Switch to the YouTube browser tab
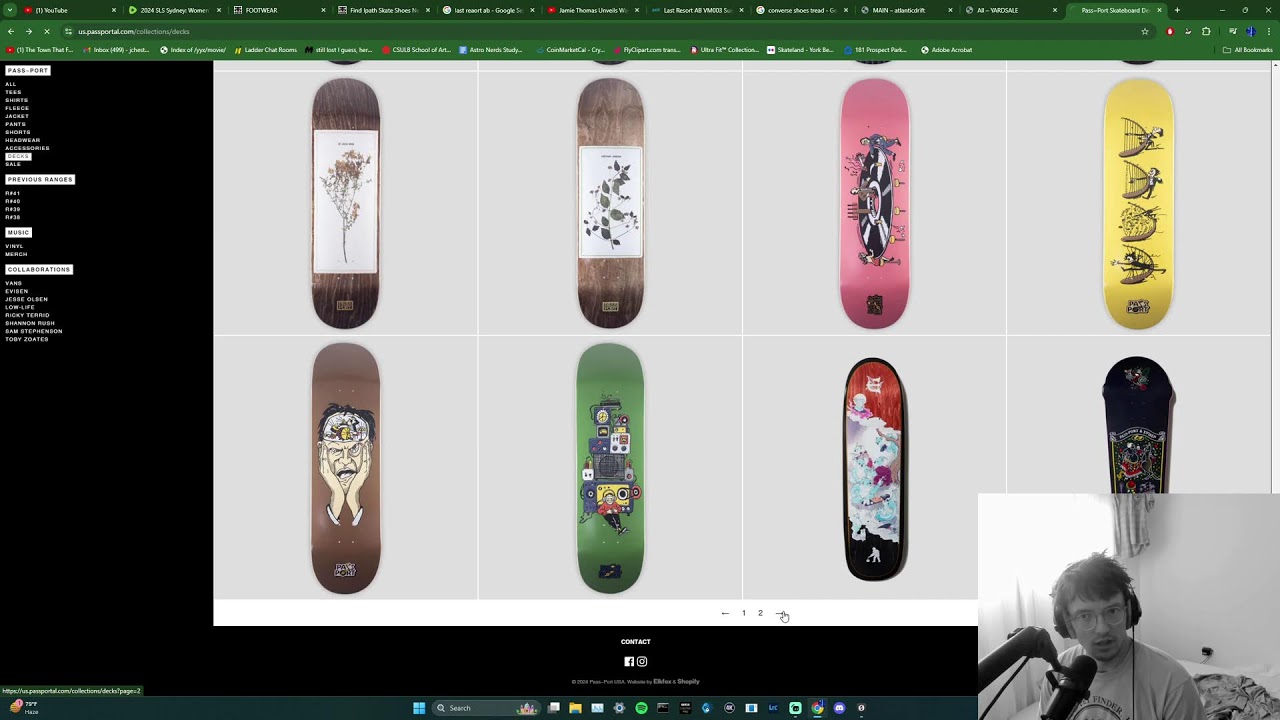The image size is (1280, 720). pos(68,10)
